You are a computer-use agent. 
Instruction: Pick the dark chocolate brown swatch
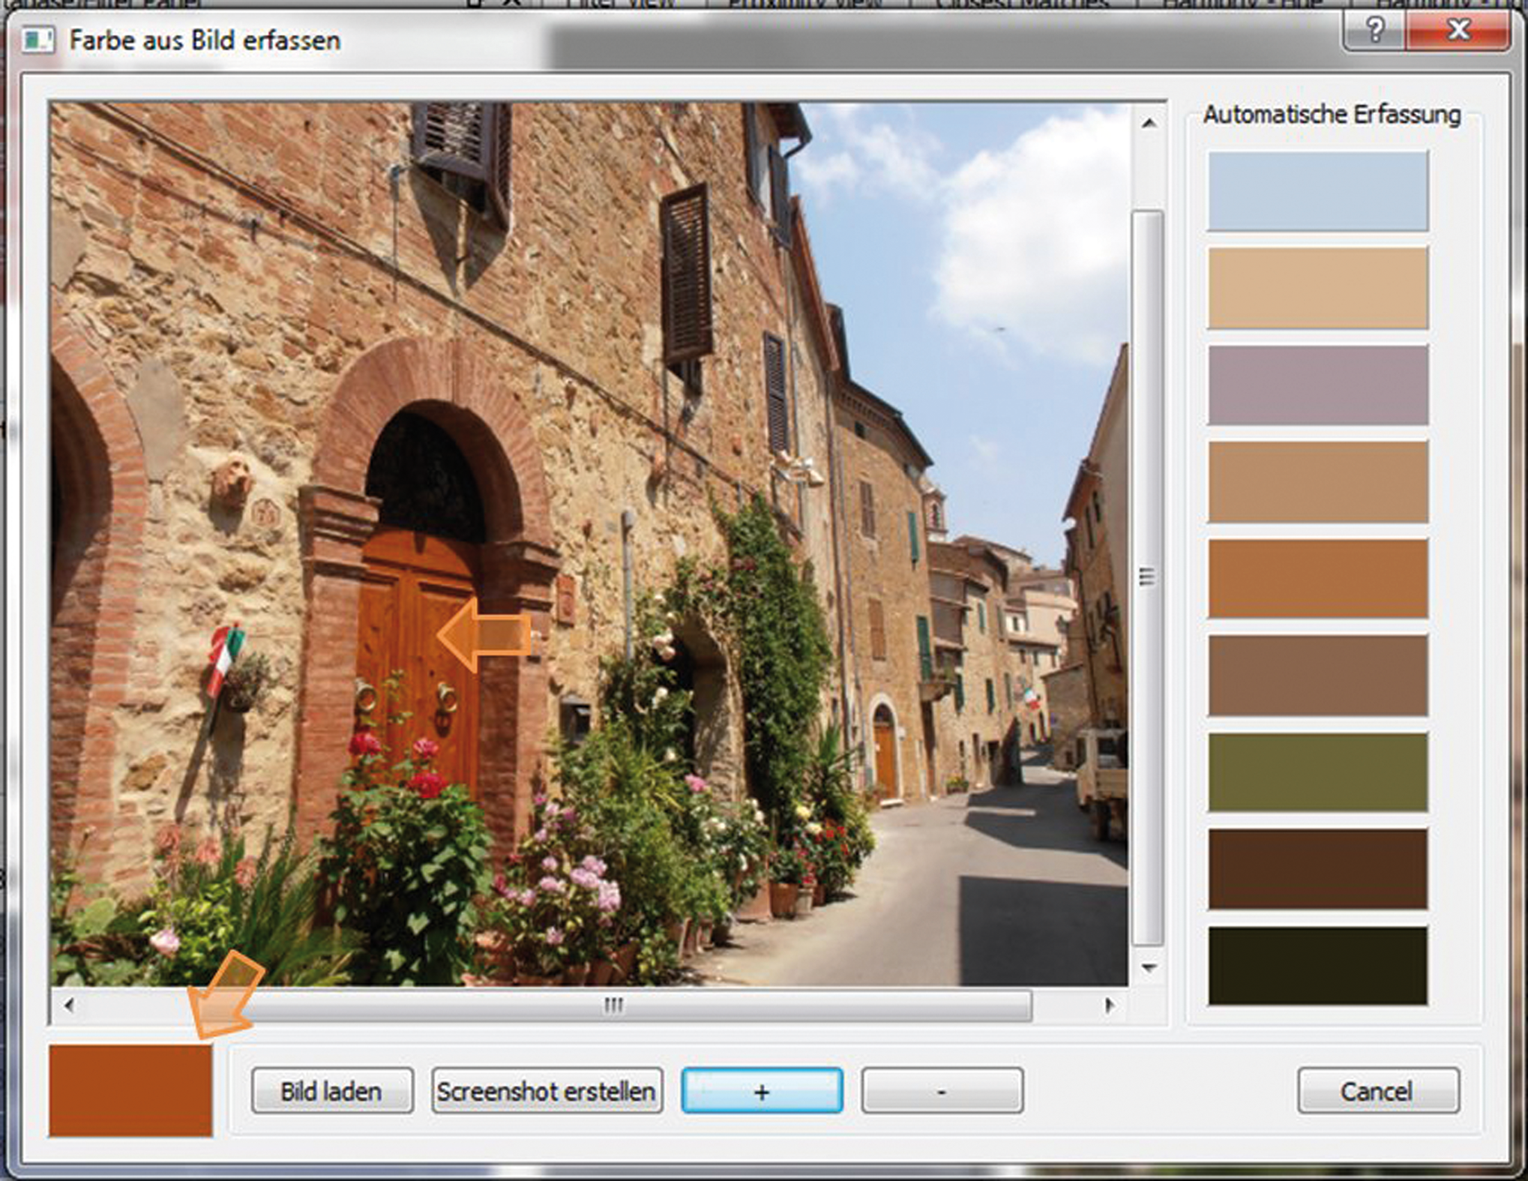(x=1317, y=868)
